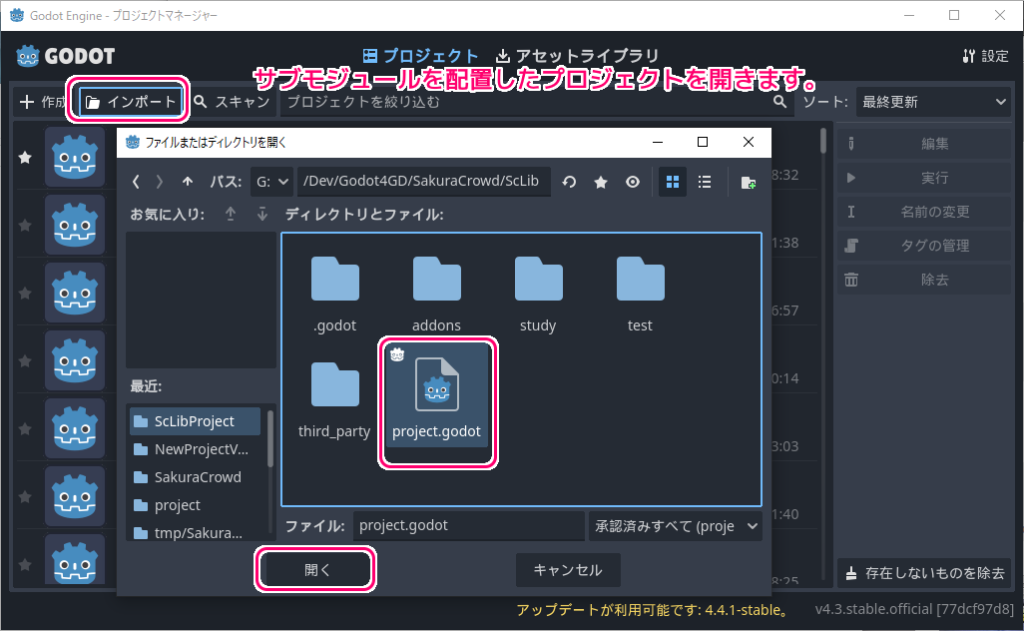Switch to プロジェクト tab

[421, 56]
